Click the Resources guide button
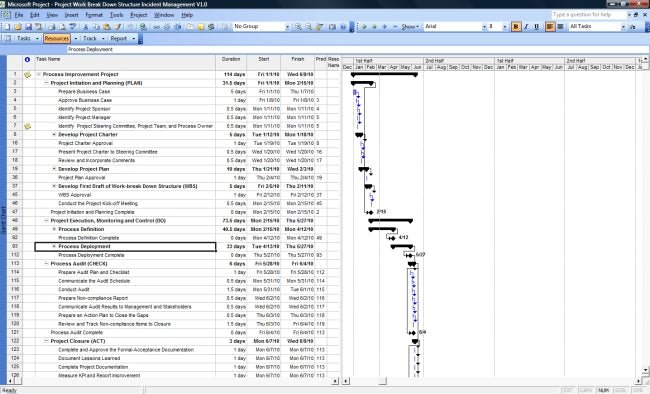Viewport: 650px width, 394px height. pyautogui.click(x=57, y=39)
